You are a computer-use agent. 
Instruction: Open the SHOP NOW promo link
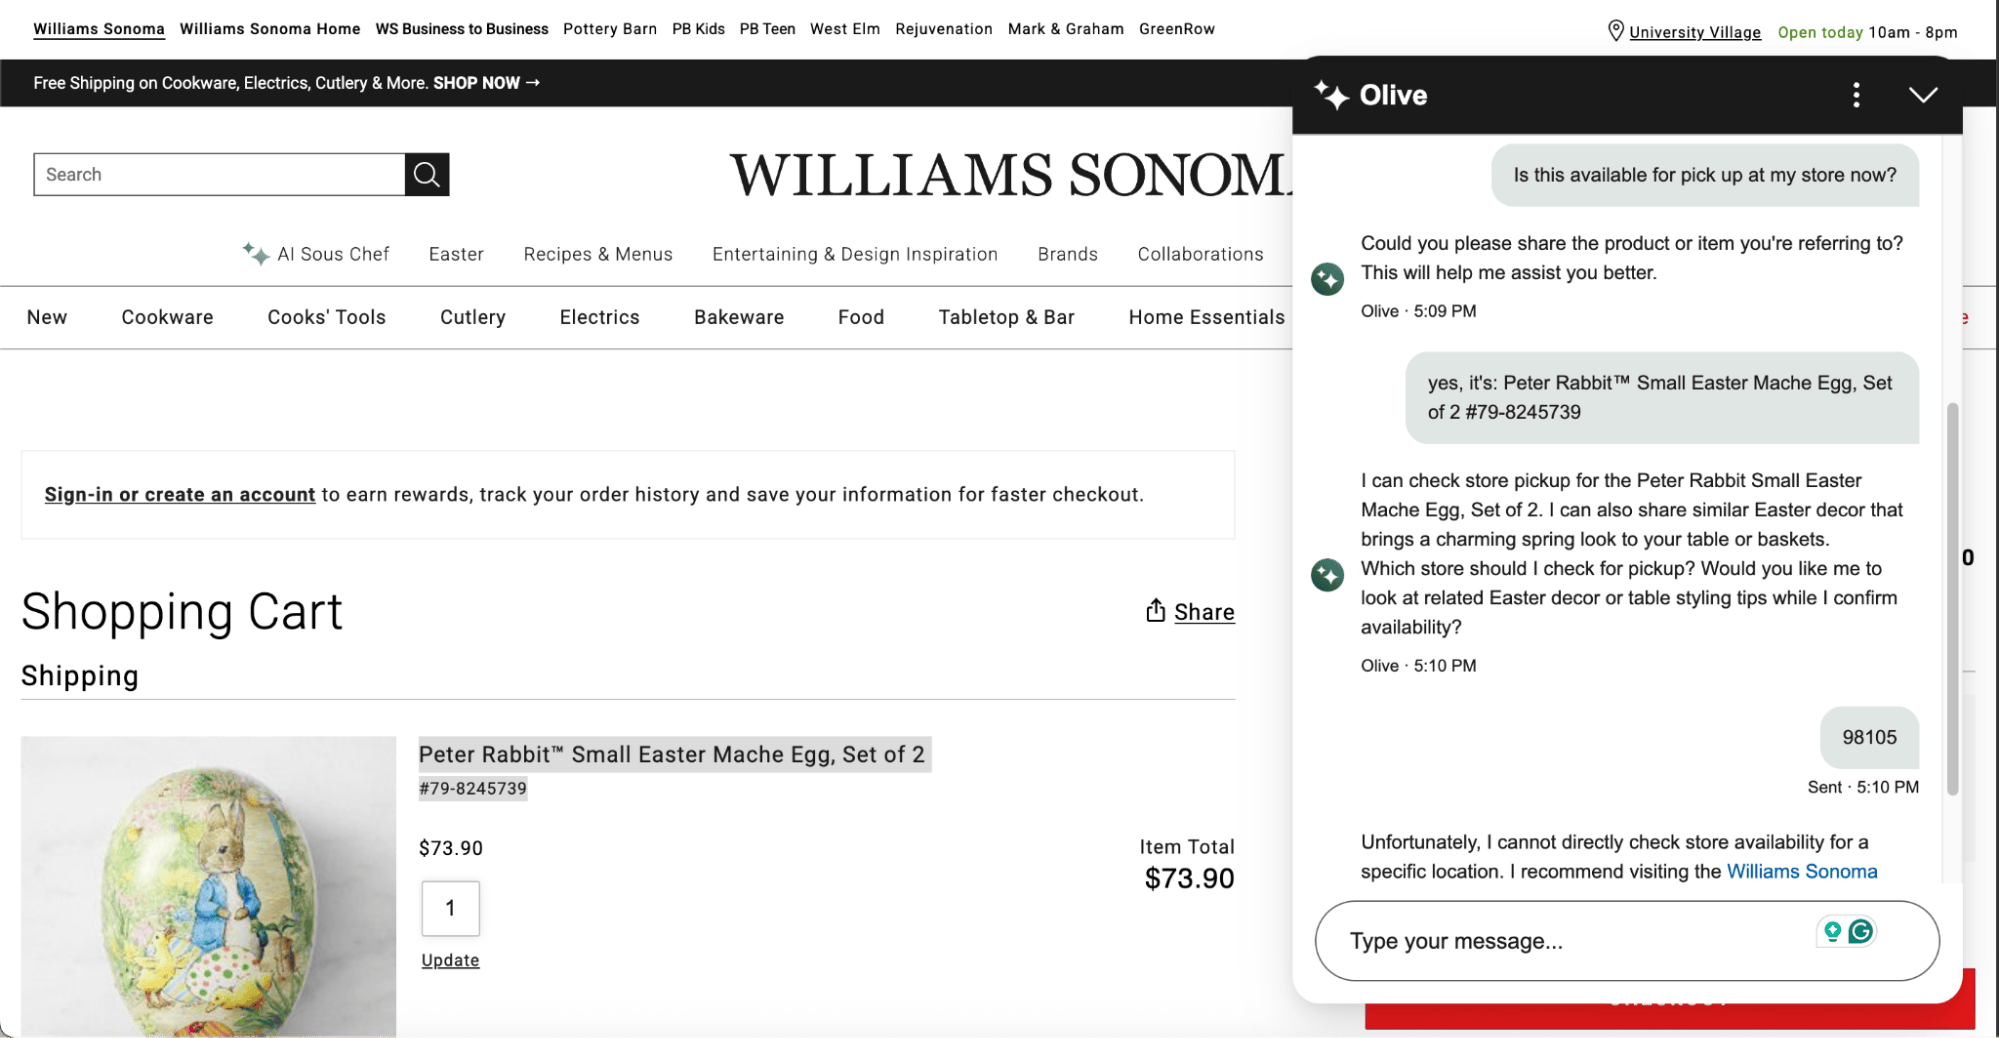tap(486, 83)
